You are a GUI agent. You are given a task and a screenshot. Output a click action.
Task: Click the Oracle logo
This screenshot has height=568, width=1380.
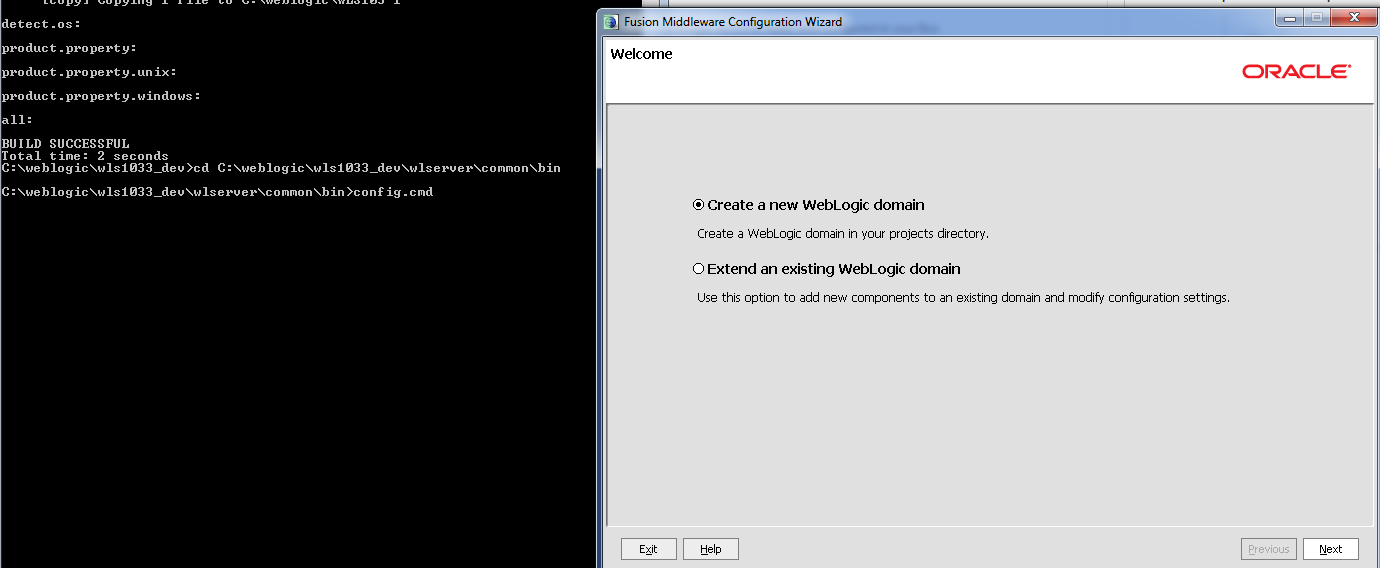[x=1296, y=72]
